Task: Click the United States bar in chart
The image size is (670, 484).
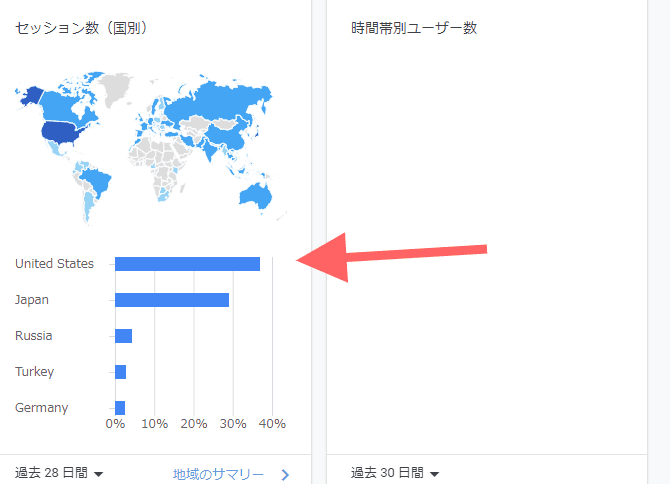Action: (187, 264)
